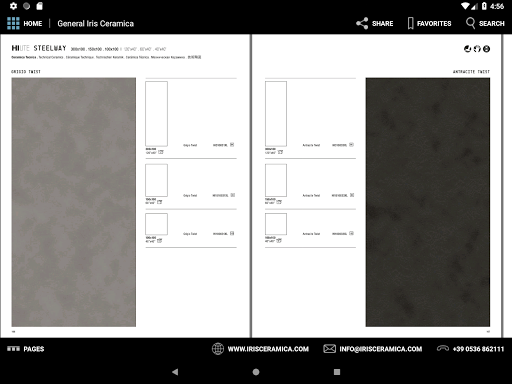Click the globe website icon
Viewport: 512px width, 384px height.
[x=218, y=349]
